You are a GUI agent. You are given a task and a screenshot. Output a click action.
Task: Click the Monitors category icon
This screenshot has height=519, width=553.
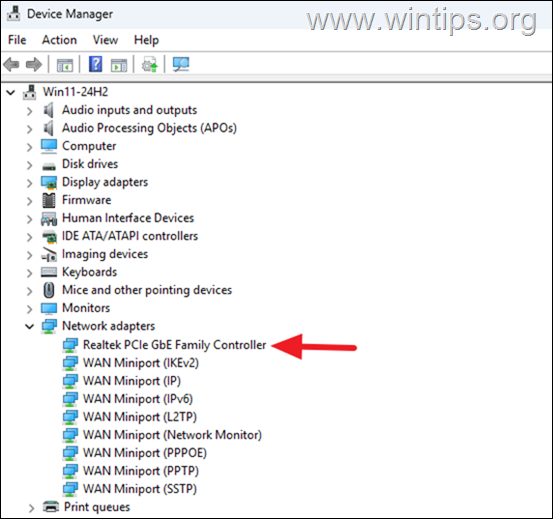pos(49,309)
